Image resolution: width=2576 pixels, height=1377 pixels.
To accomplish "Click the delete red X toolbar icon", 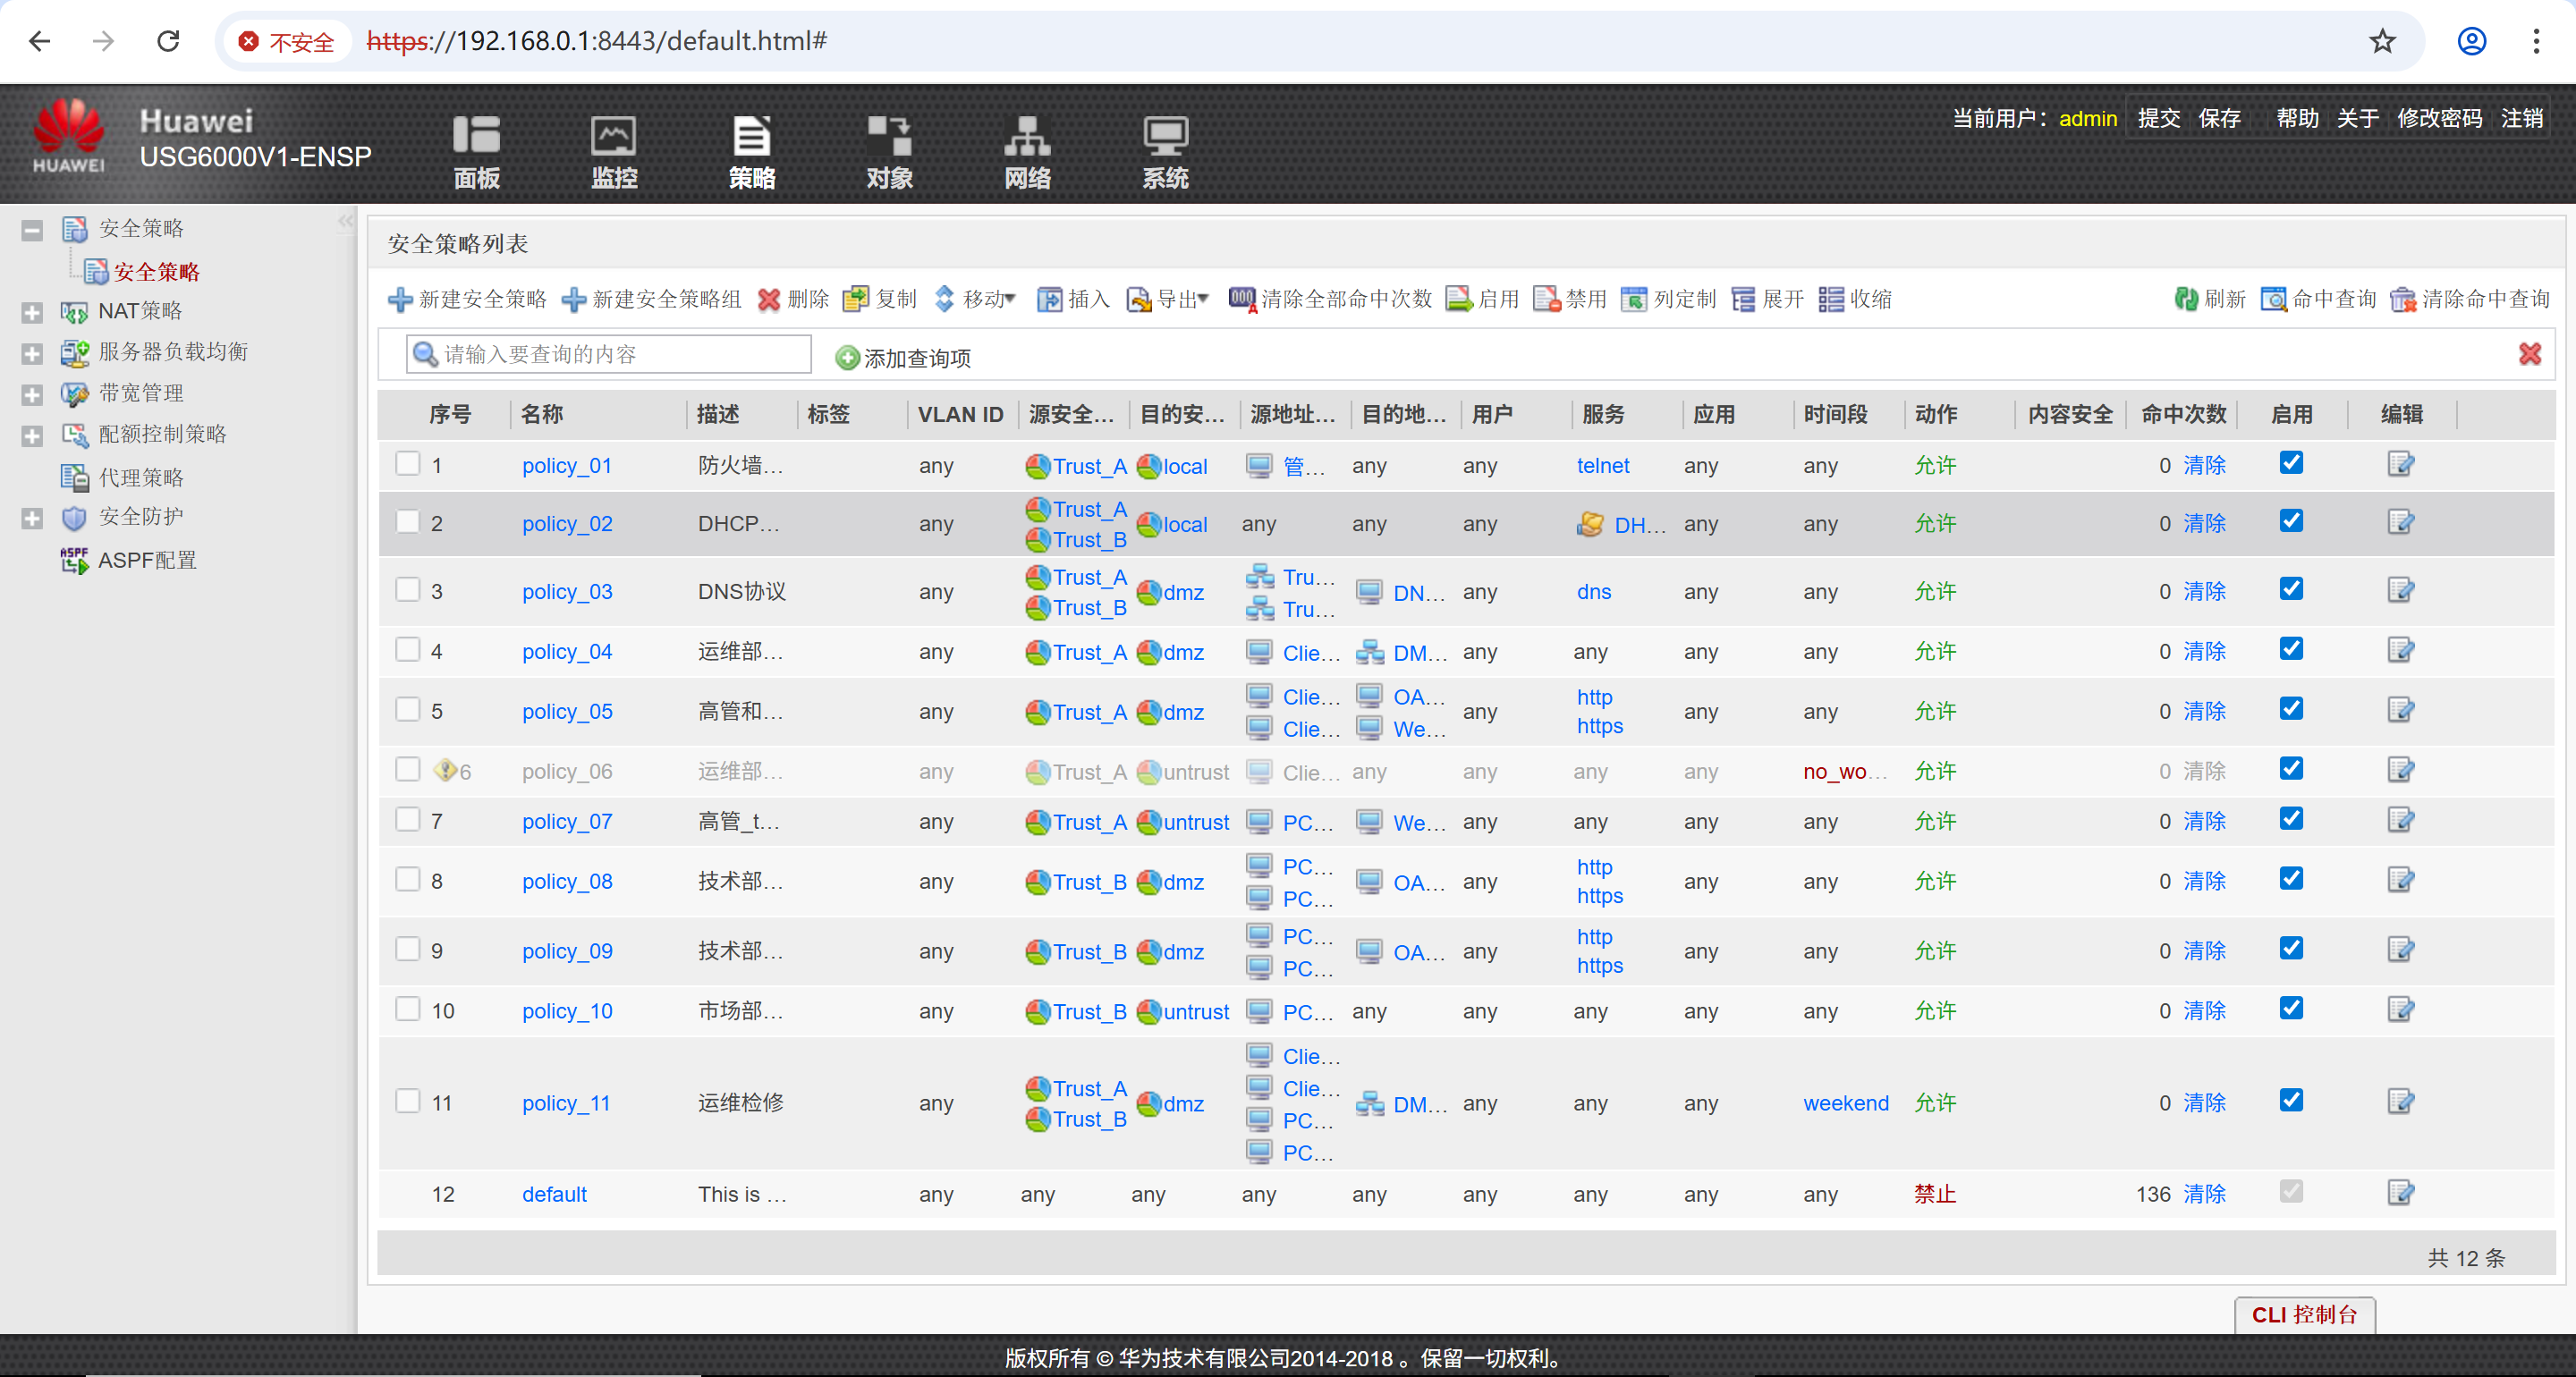I will click(x=768, y=299).
